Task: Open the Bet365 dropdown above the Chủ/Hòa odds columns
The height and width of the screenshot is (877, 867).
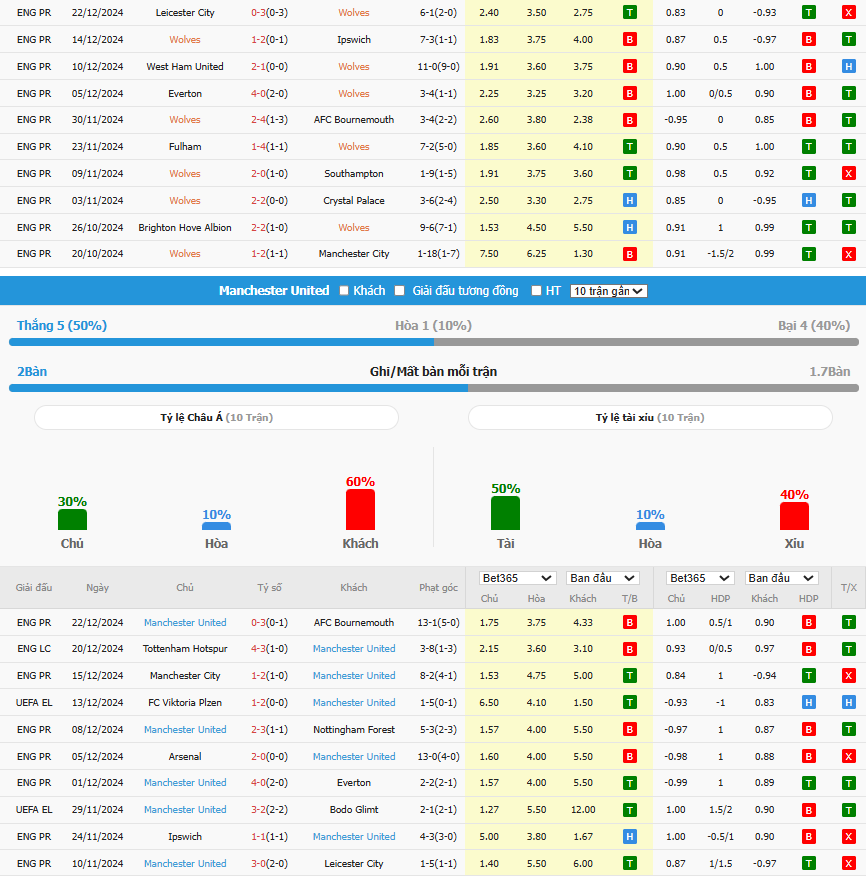Action: (517, 578)
